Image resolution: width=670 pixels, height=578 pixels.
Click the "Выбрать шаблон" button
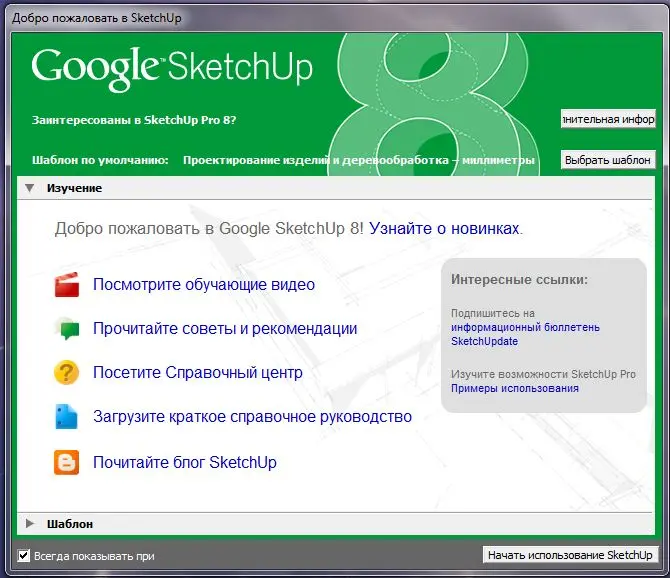pyautogui.click(x=608, y=160)
